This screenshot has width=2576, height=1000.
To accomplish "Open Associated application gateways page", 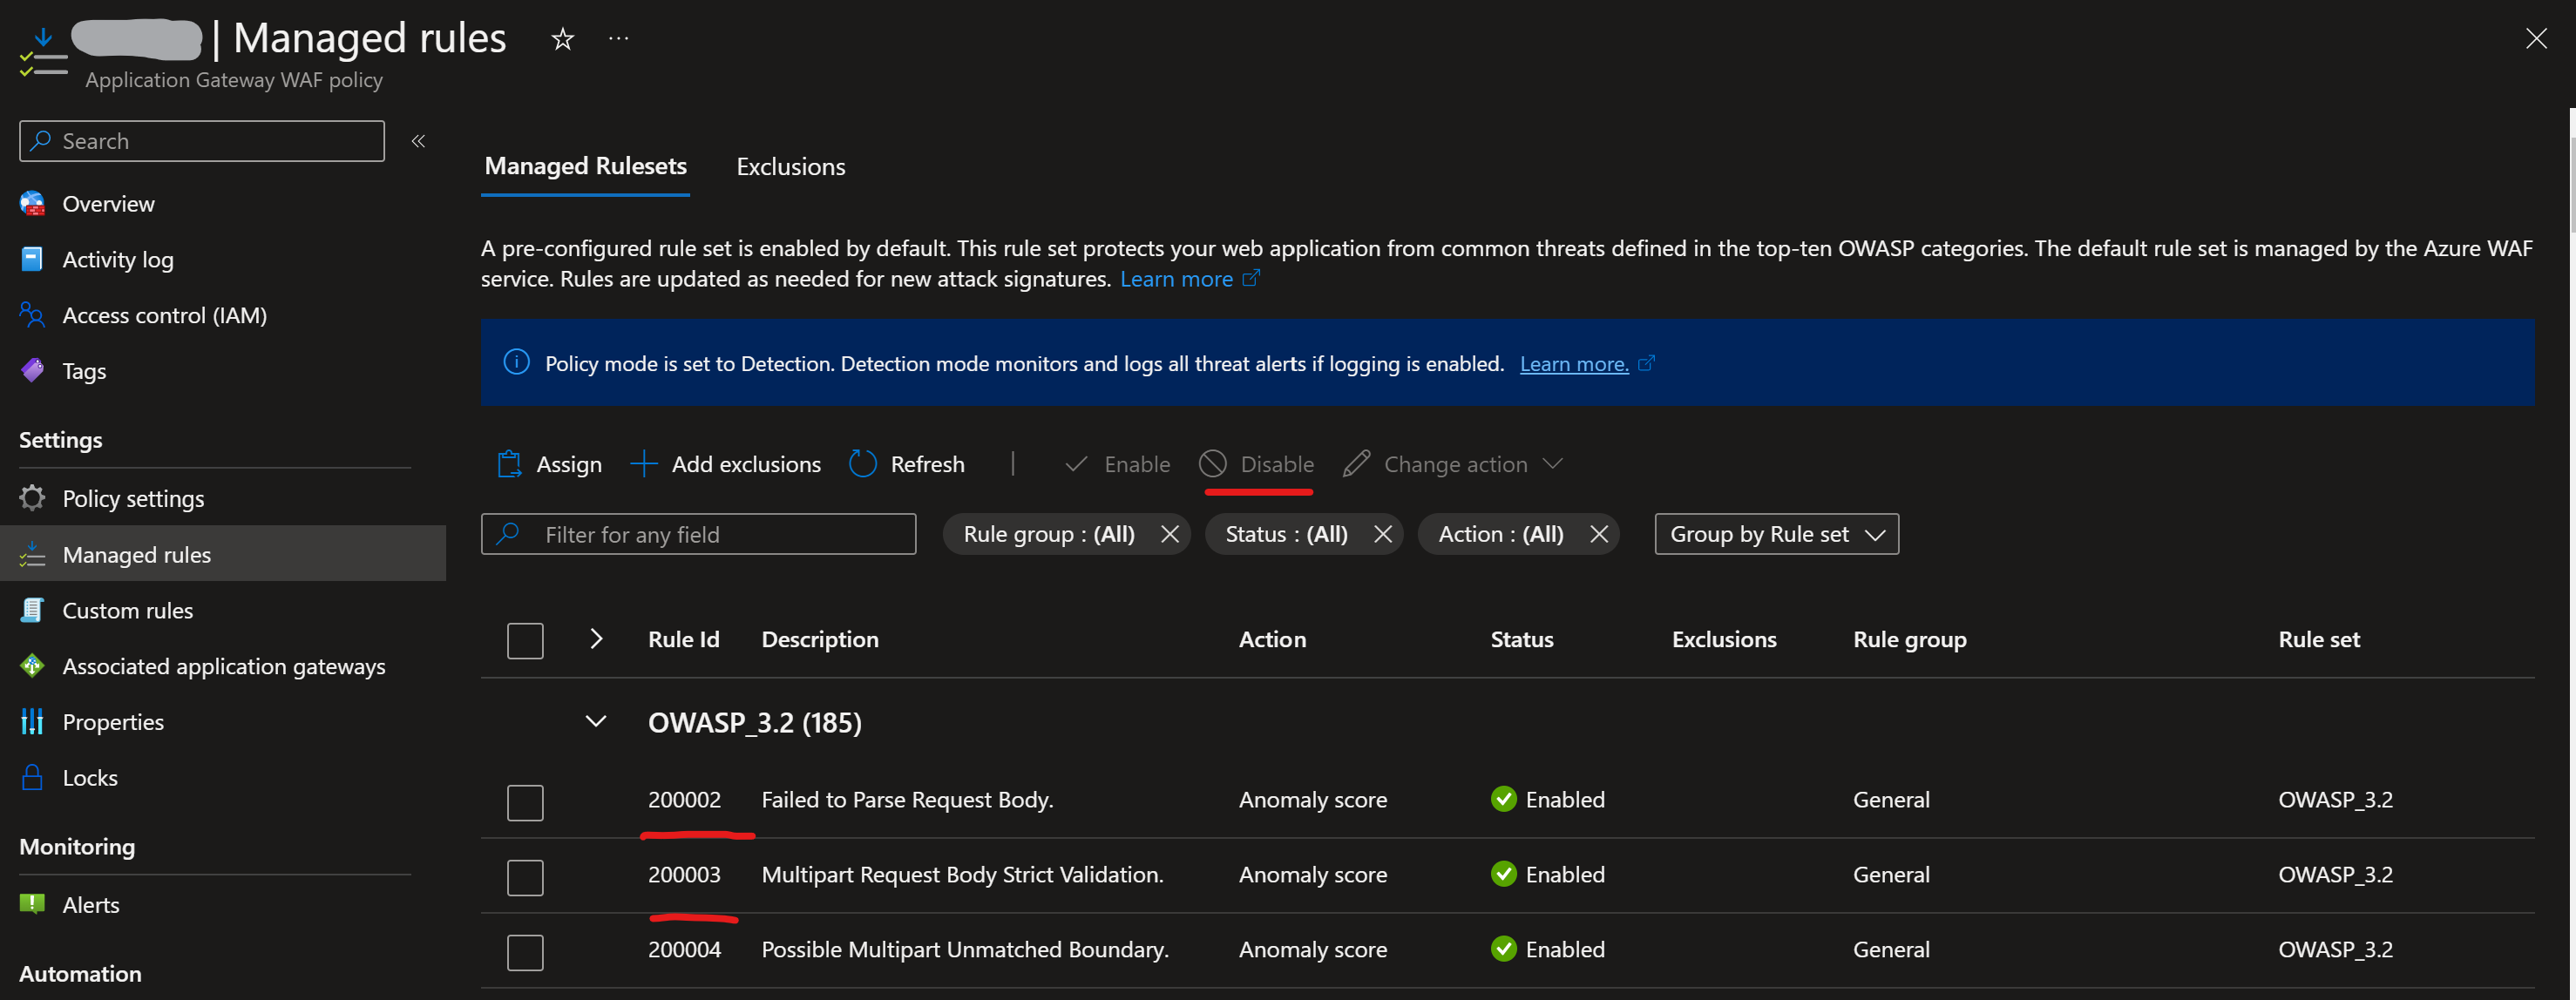I will click(x=223, y=666).
